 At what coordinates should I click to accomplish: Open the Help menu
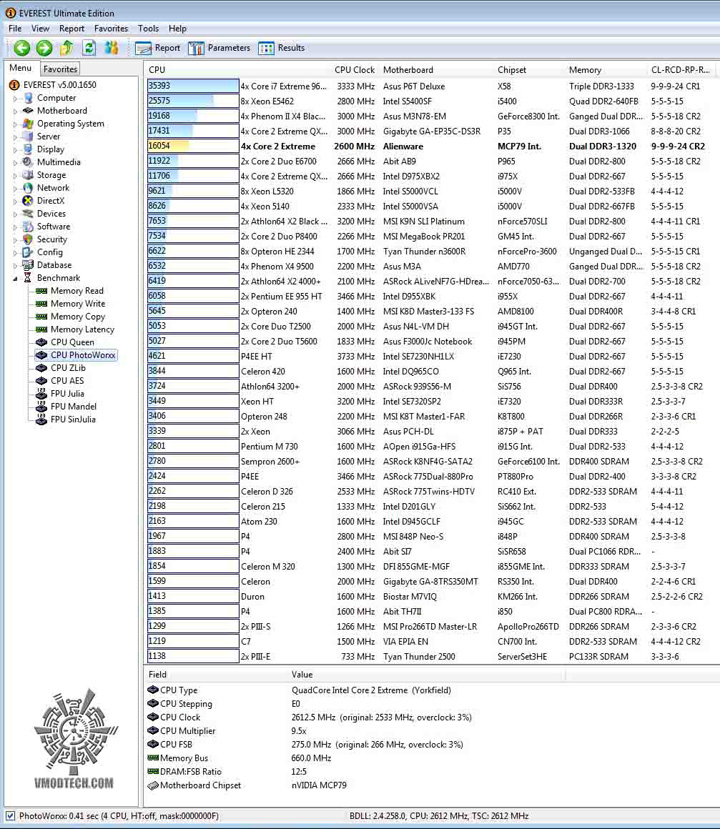pyautogui.click(x=178, y=29)
